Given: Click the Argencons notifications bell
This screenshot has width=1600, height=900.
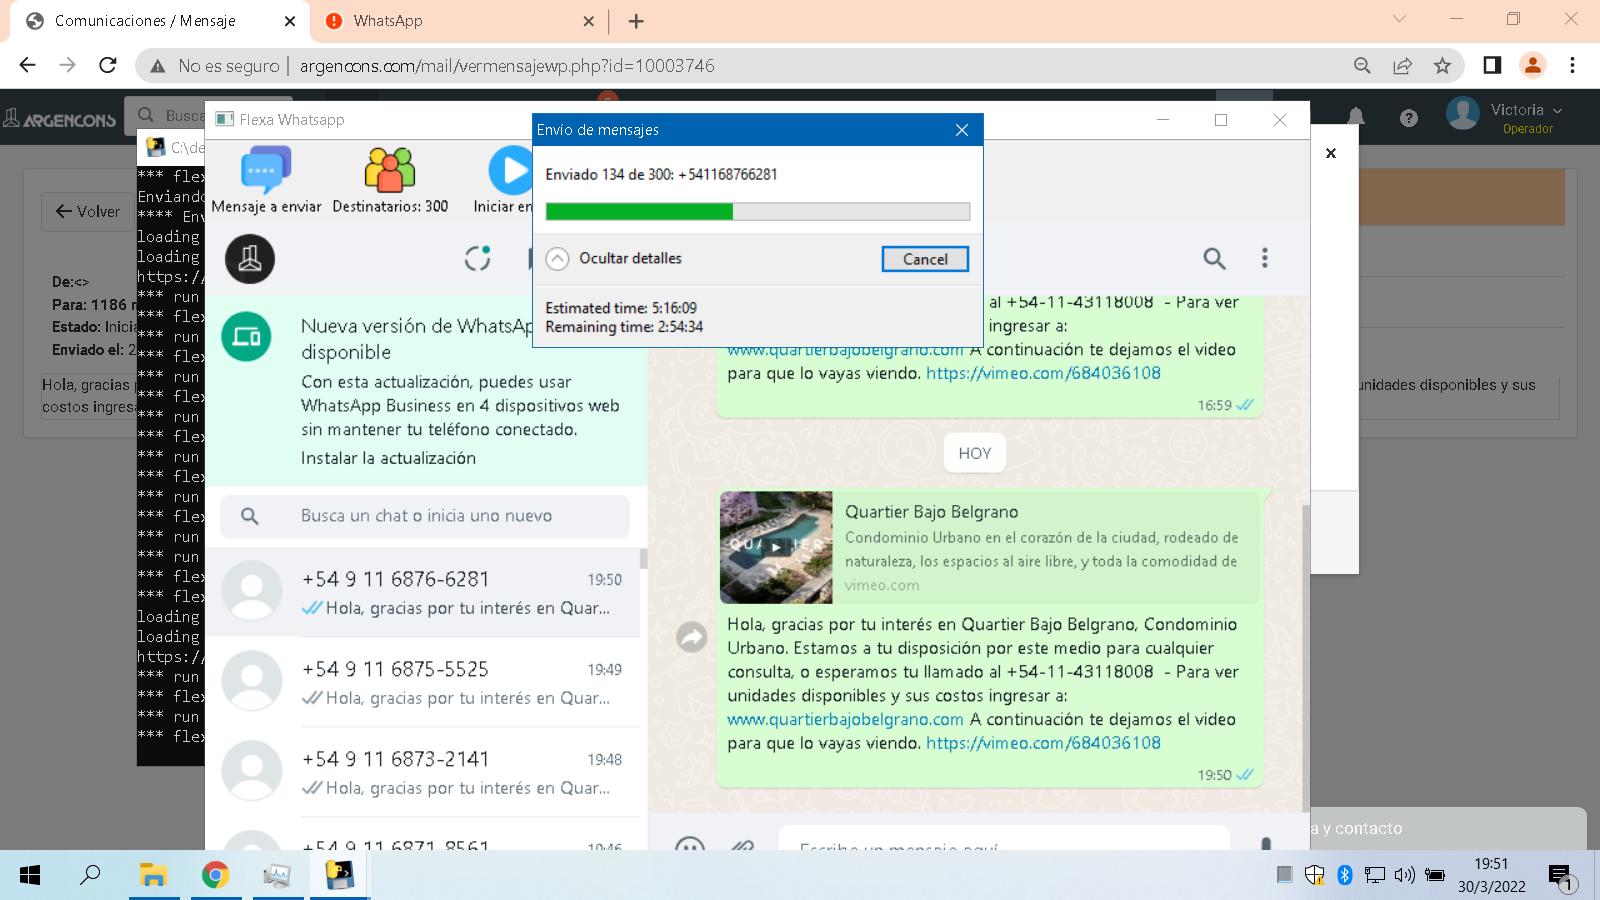Looking at the screenshot, I should 1356,117.
